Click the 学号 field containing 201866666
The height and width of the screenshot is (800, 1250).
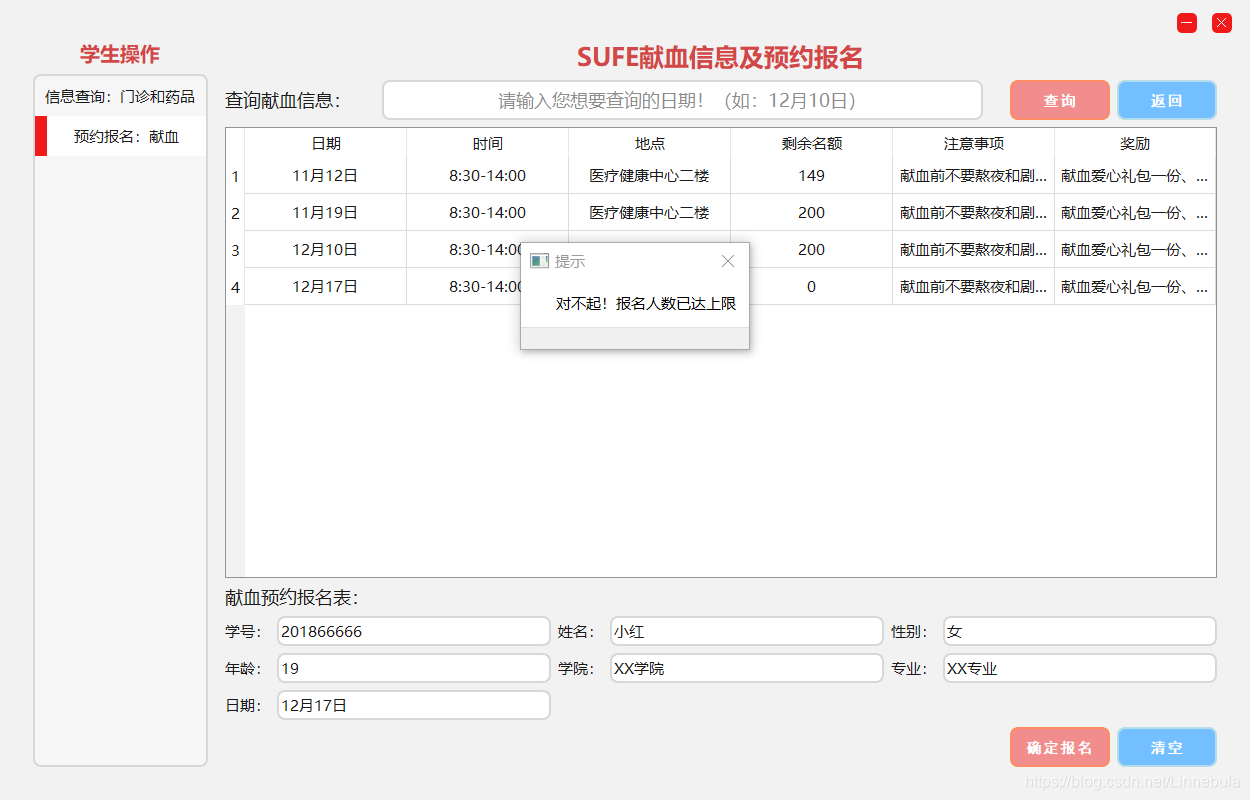pos(414,631)
